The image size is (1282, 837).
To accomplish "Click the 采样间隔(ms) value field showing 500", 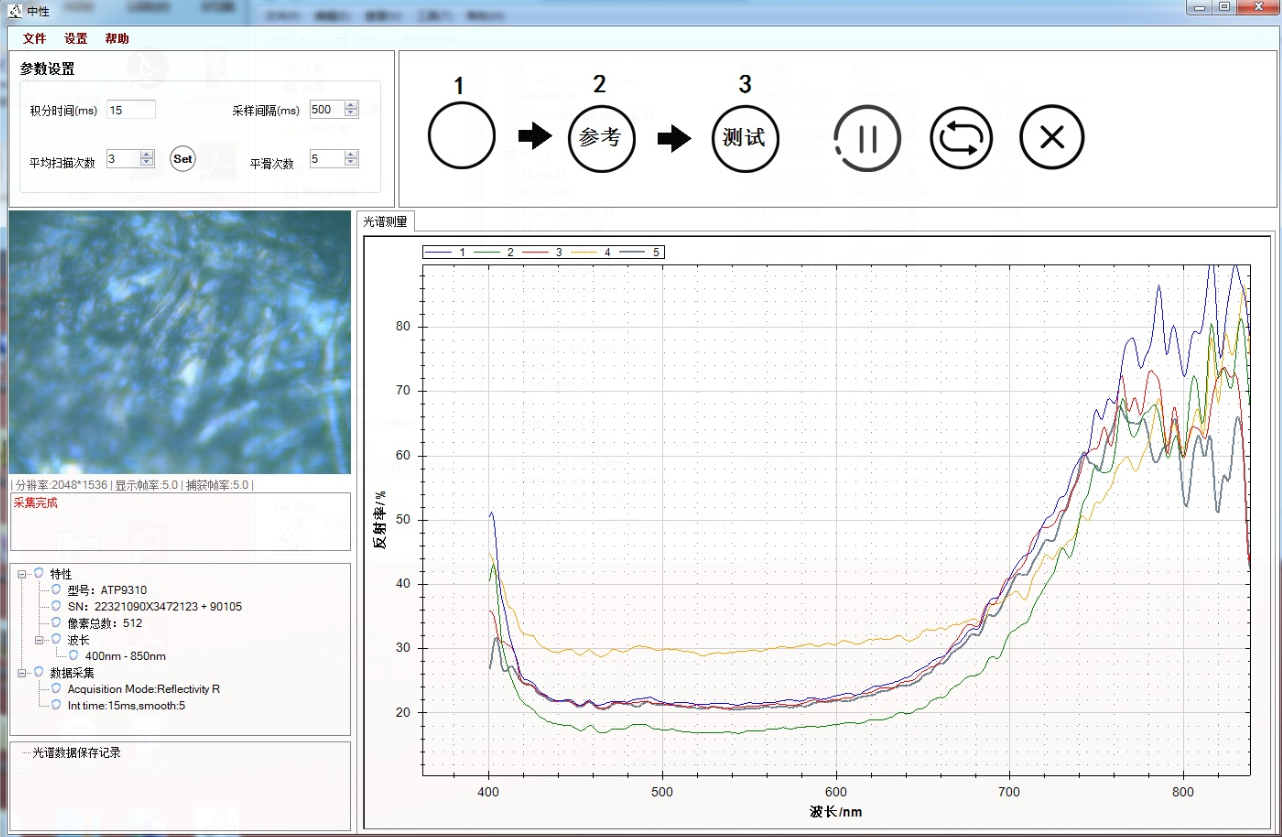I will (x=326, y=110).
